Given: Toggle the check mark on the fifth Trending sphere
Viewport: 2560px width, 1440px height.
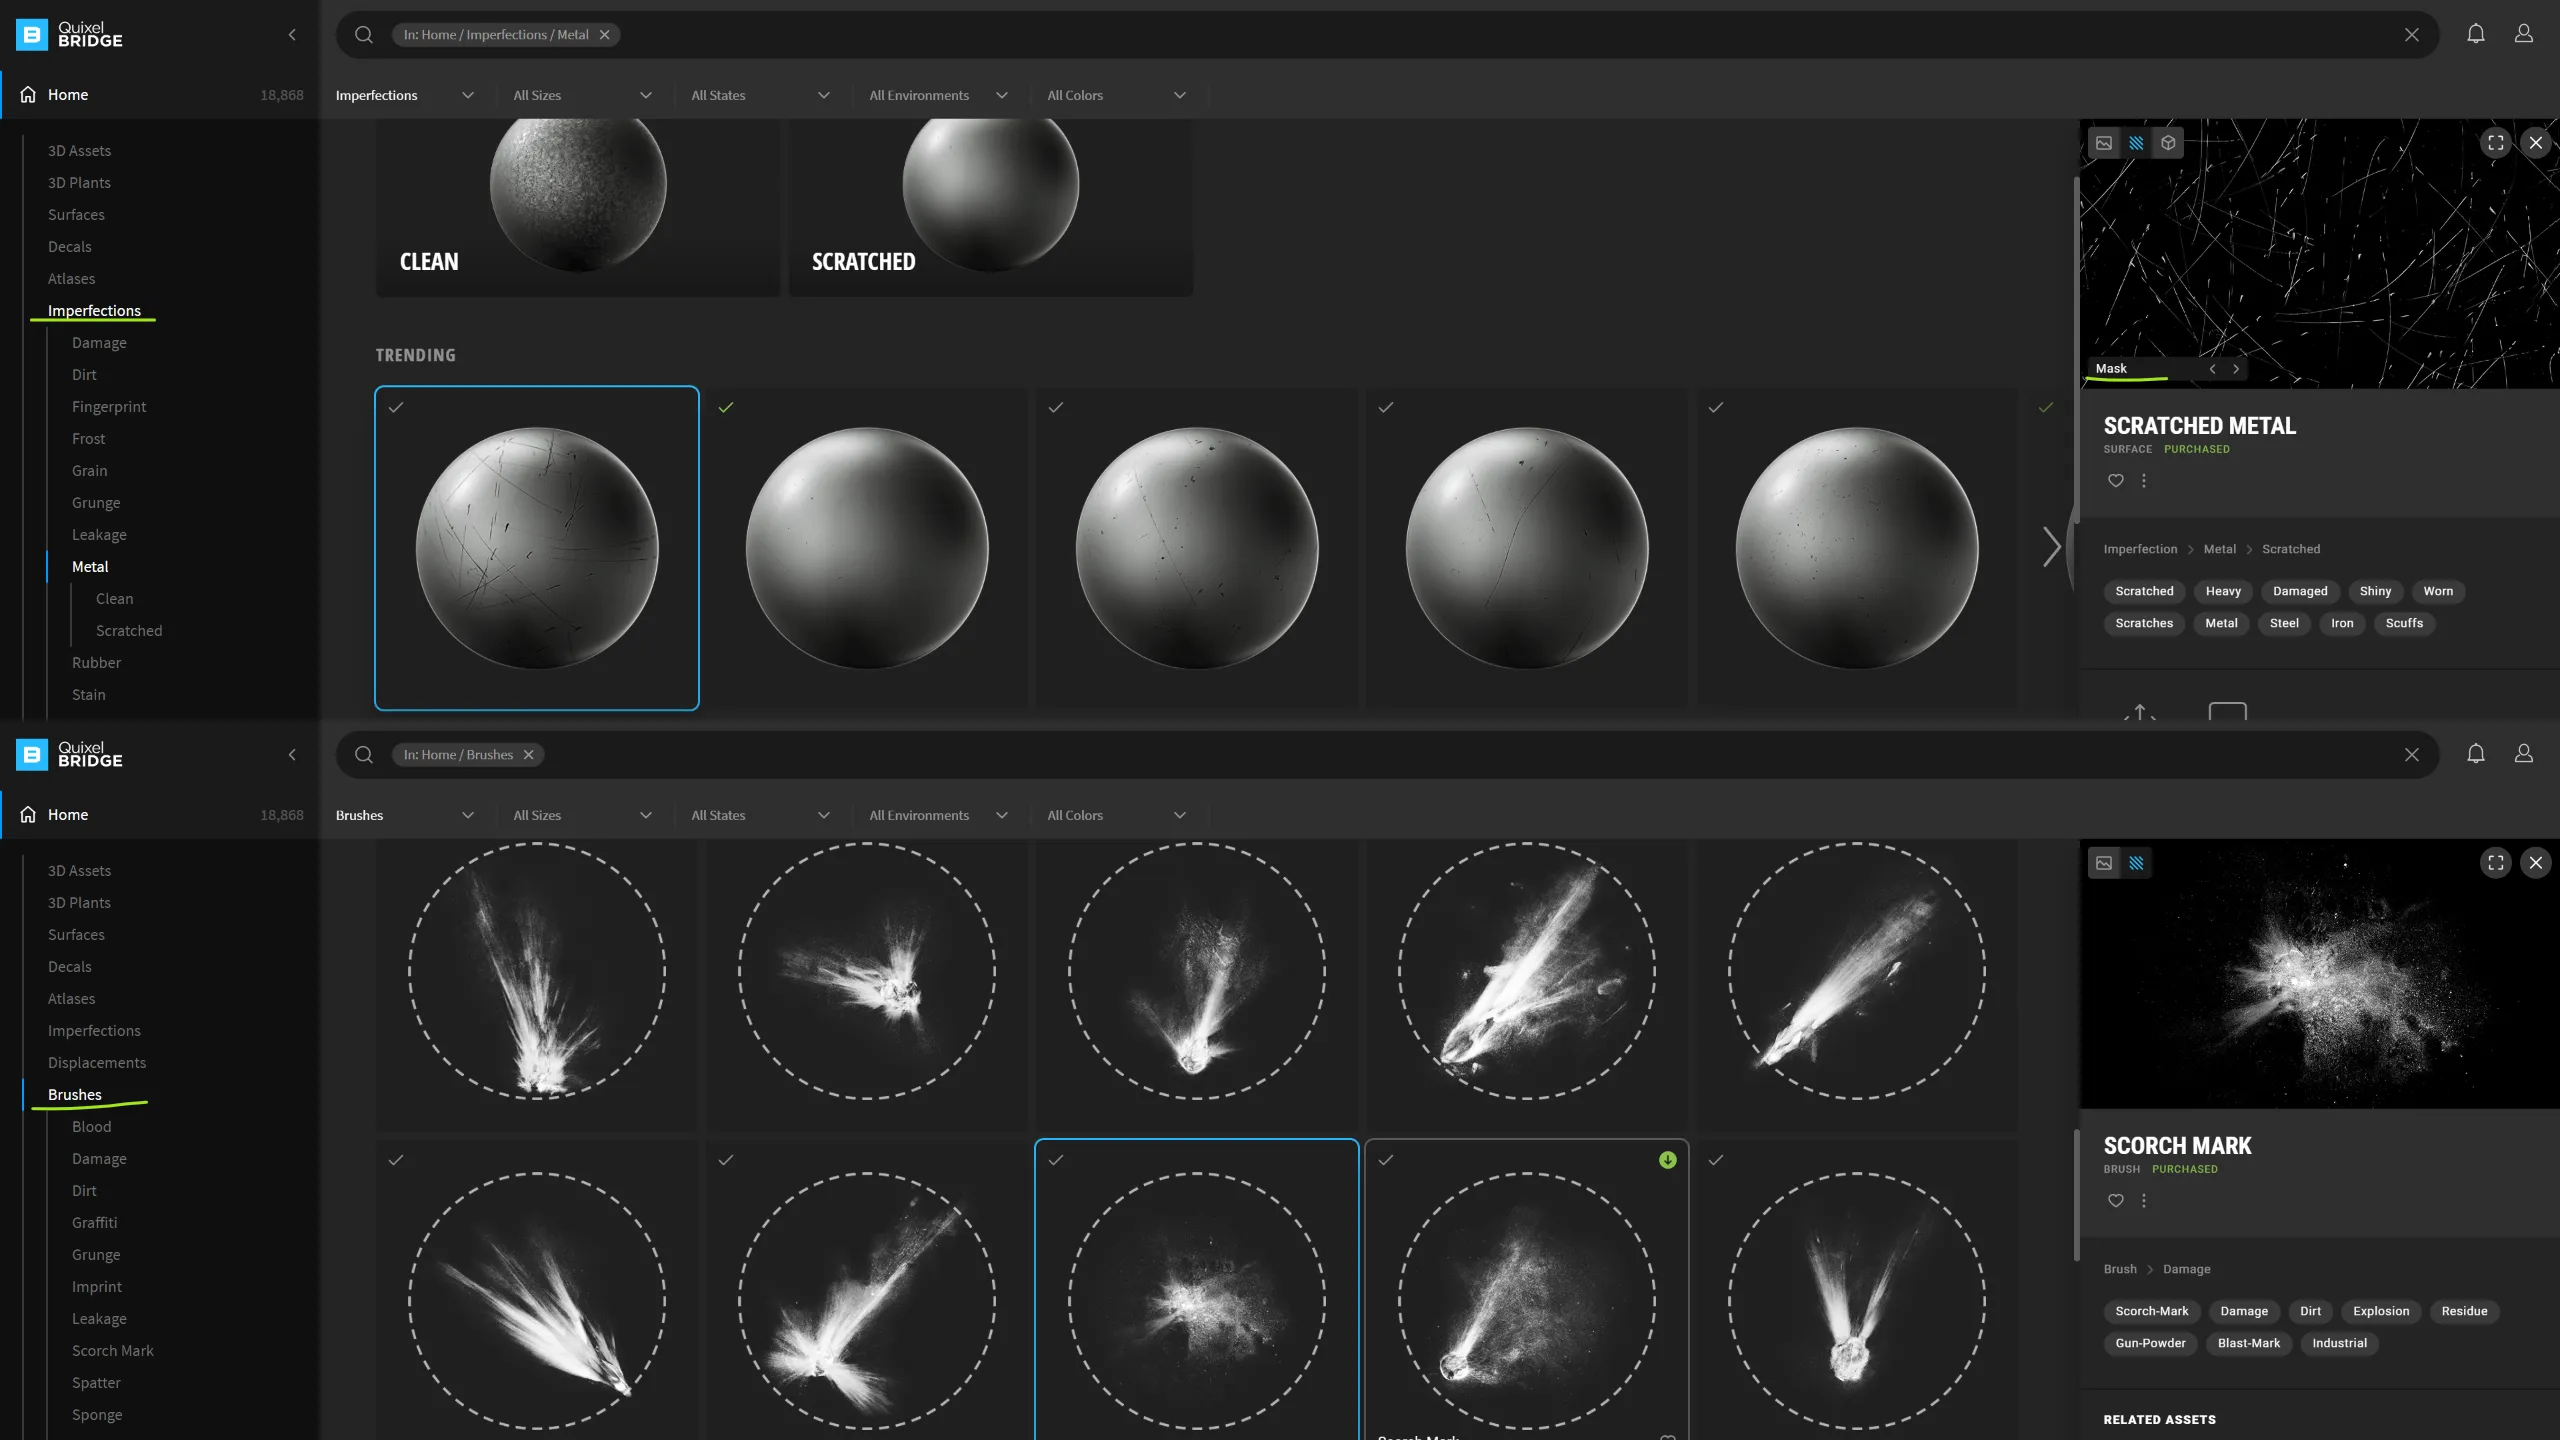Looking at the screenshot, I should coord(1716,407).
